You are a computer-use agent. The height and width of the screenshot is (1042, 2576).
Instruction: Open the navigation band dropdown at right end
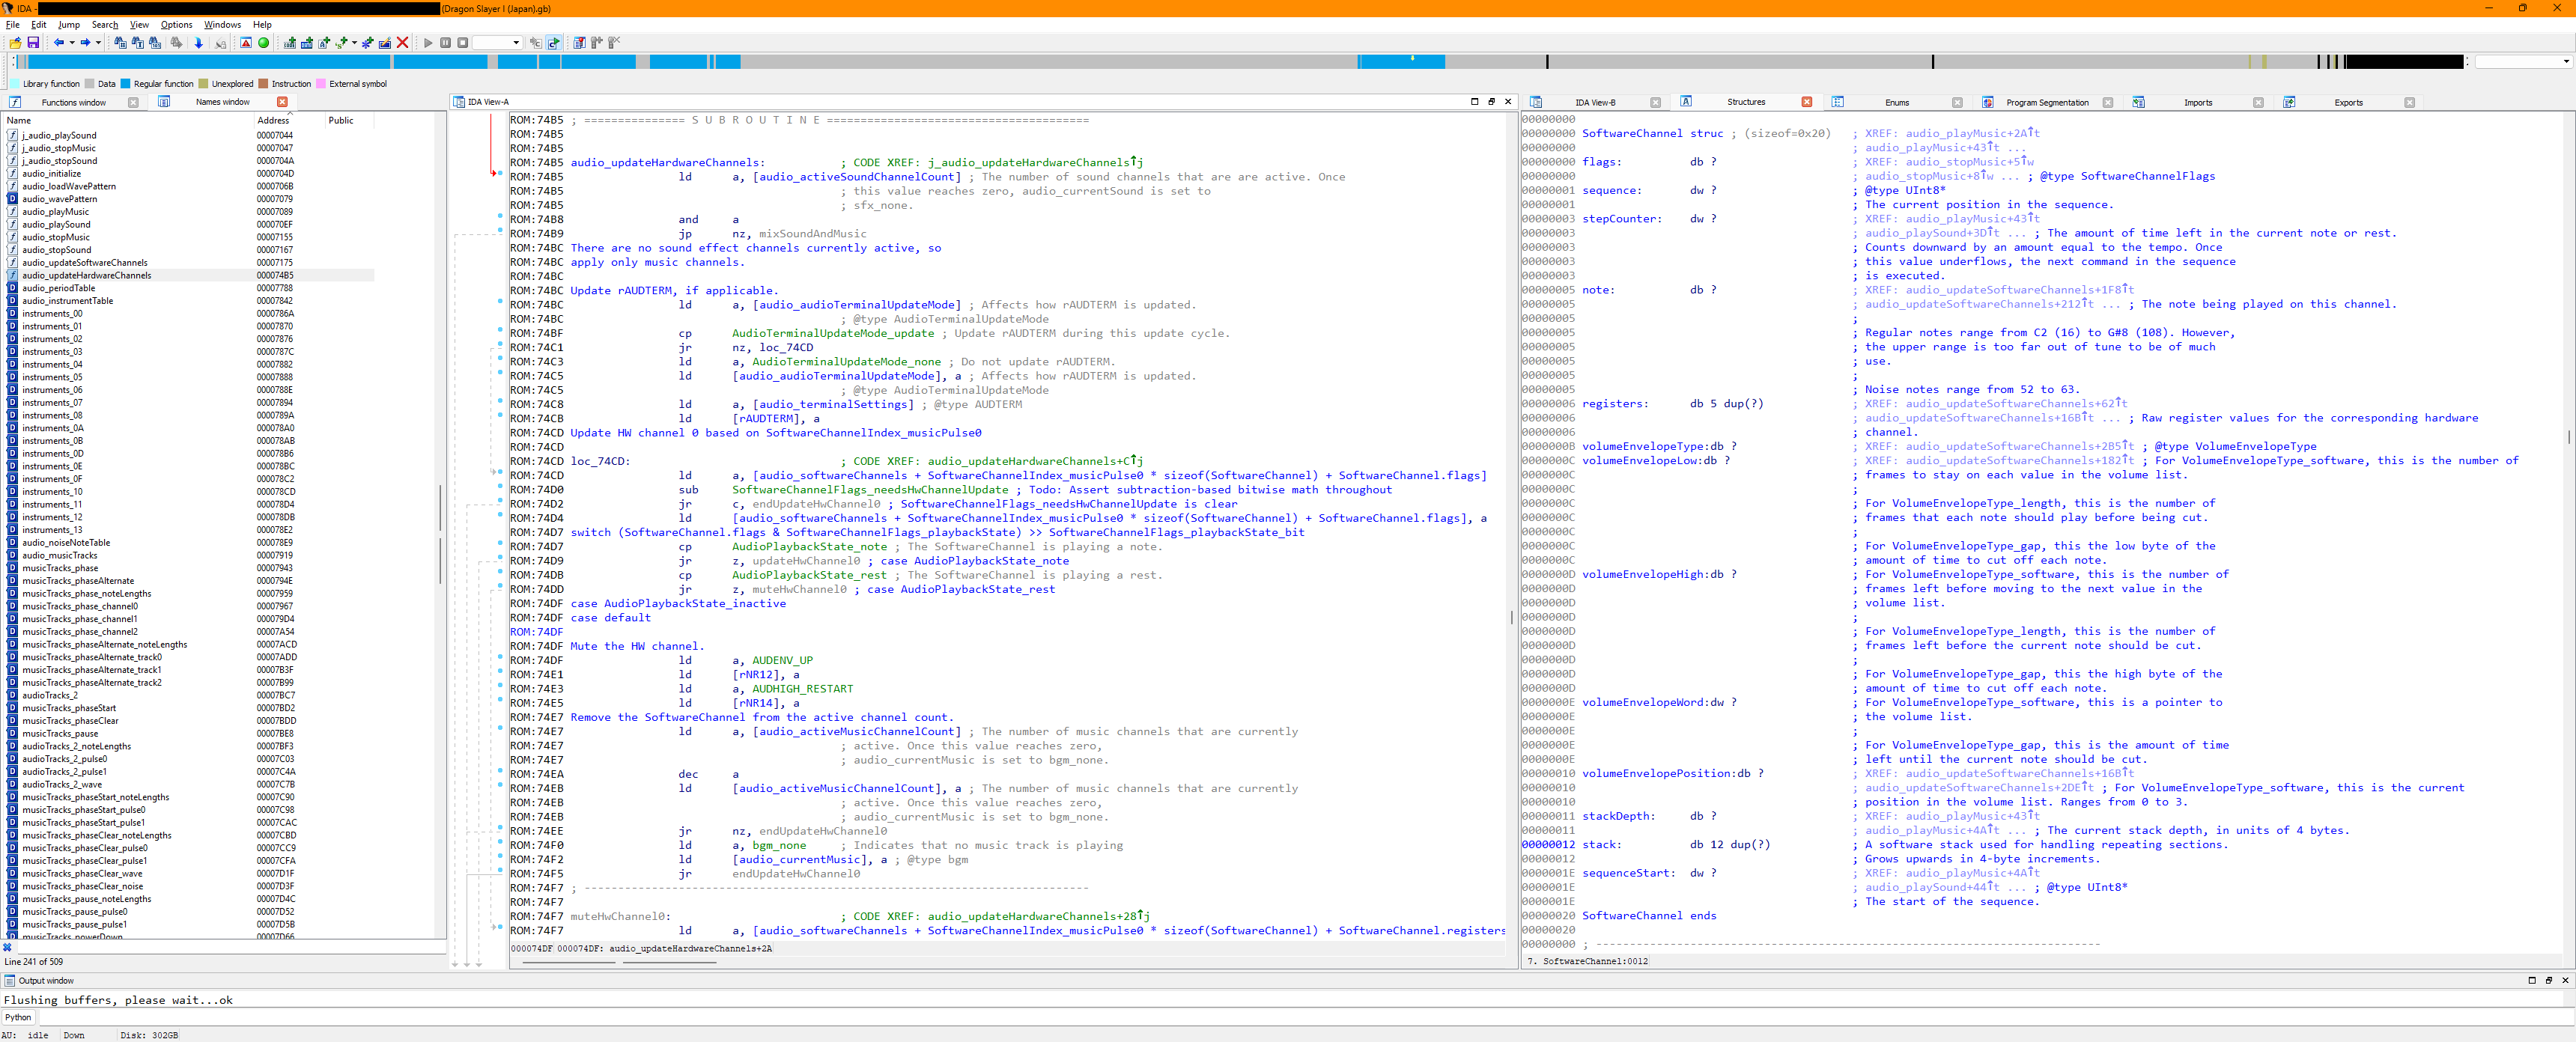(x=2566, y=62)
